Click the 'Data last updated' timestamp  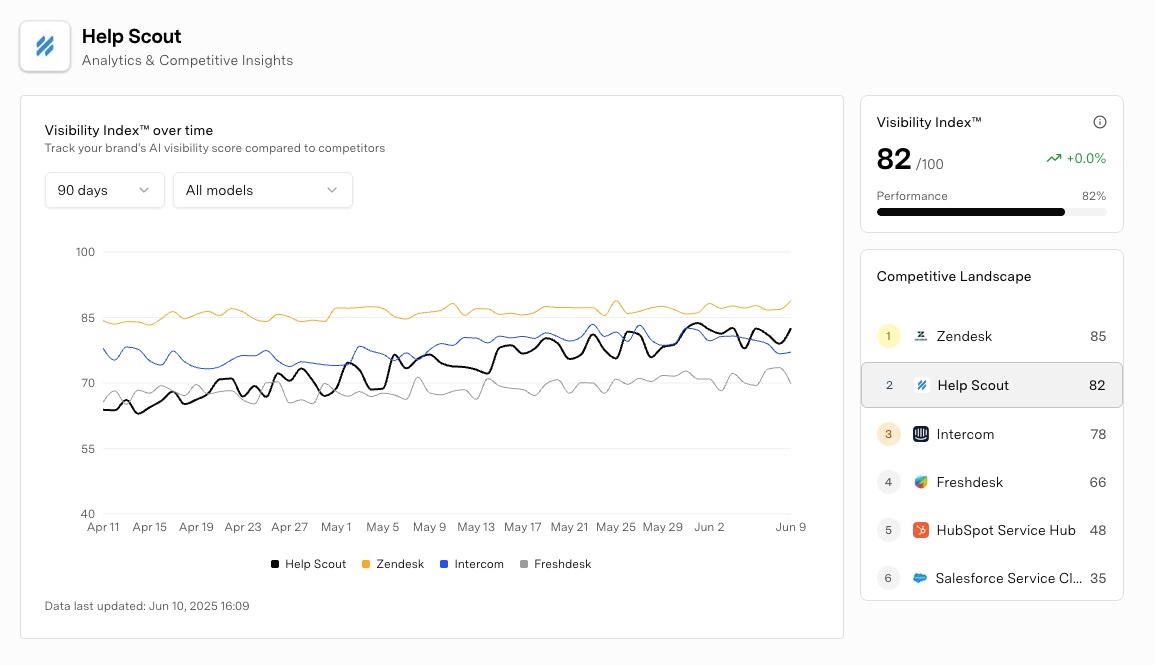point(147,606)
